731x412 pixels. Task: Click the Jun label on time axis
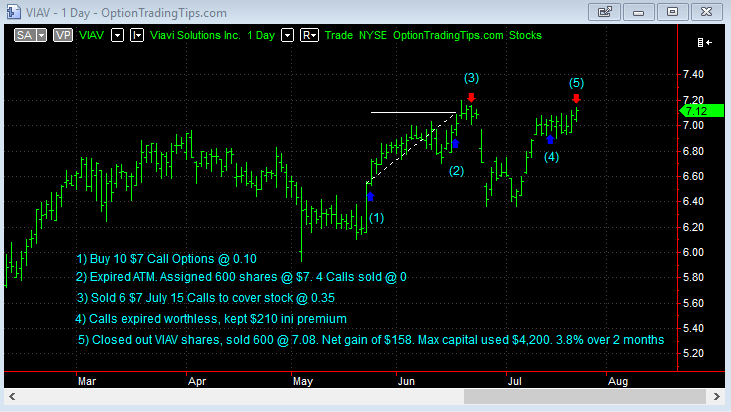pyautogui.click(x=406, y=381)
